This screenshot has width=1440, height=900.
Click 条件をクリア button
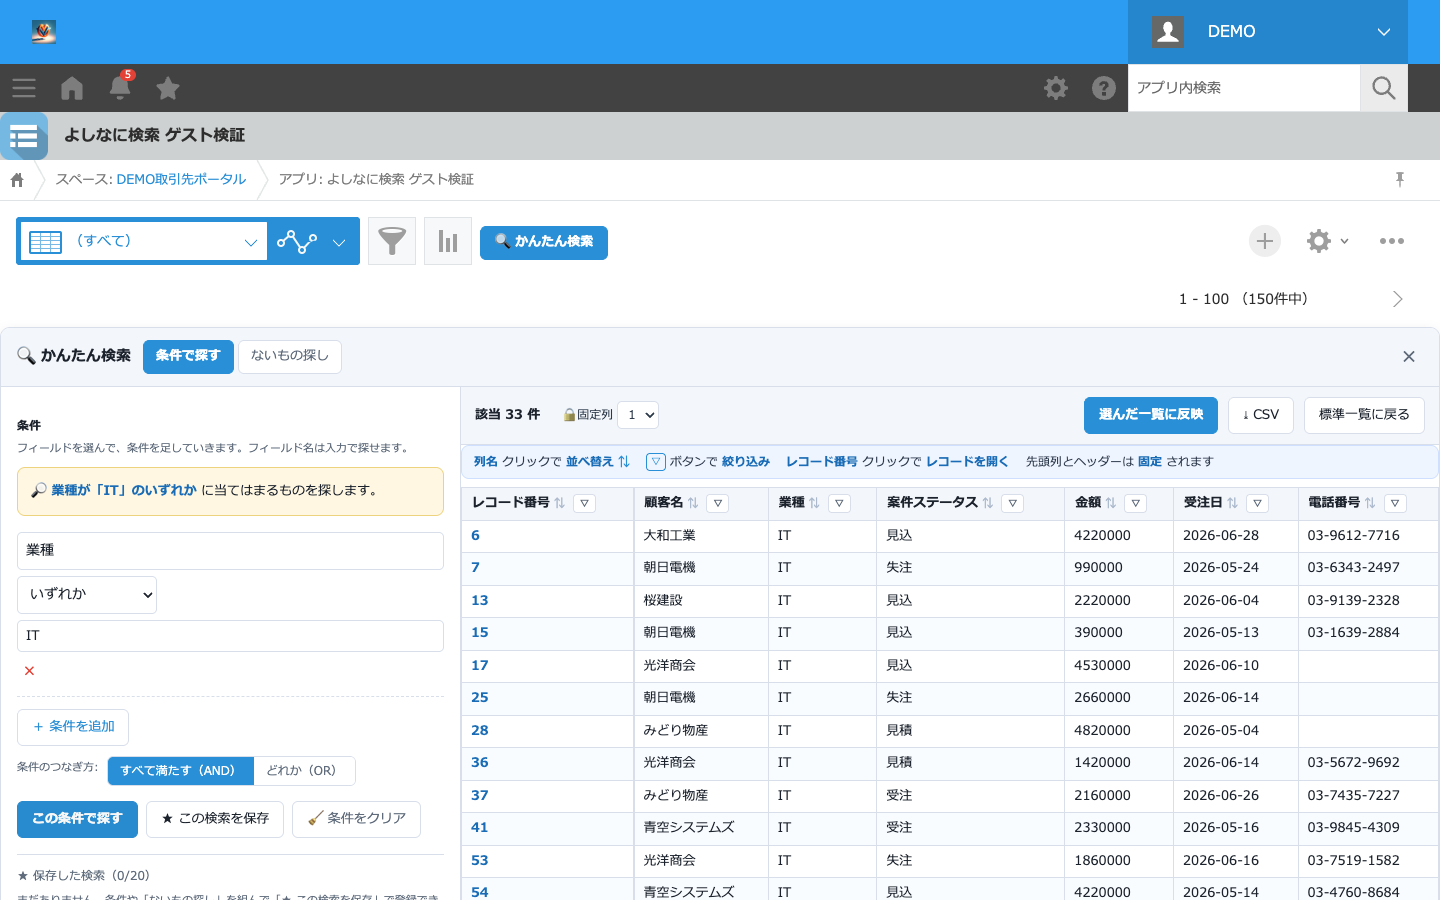pos(356,819)
